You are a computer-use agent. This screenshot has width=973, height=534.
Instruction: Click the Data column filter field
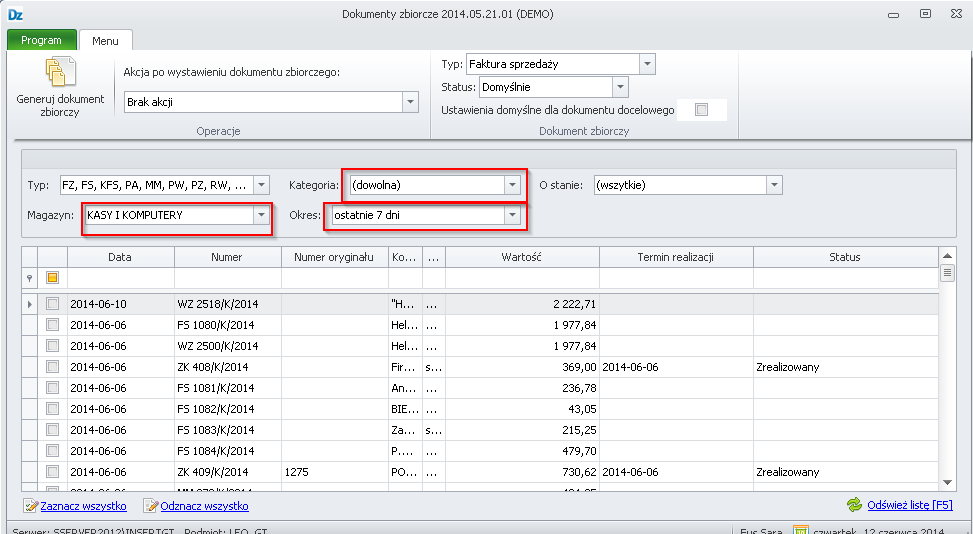click(x=120, y=278)
